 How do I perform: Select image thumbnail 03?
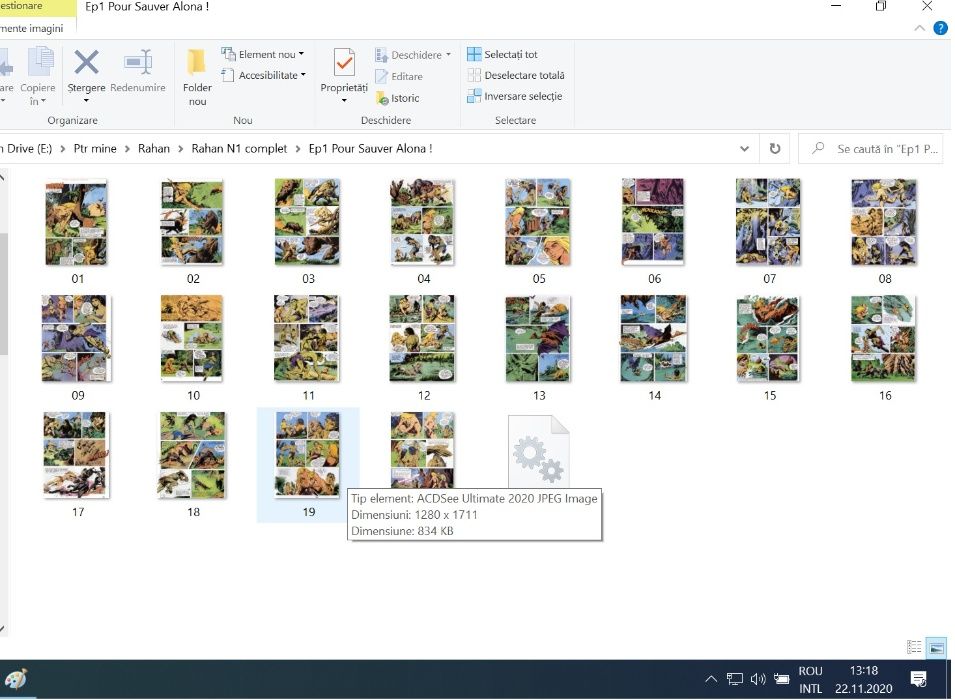pos(308,222)
